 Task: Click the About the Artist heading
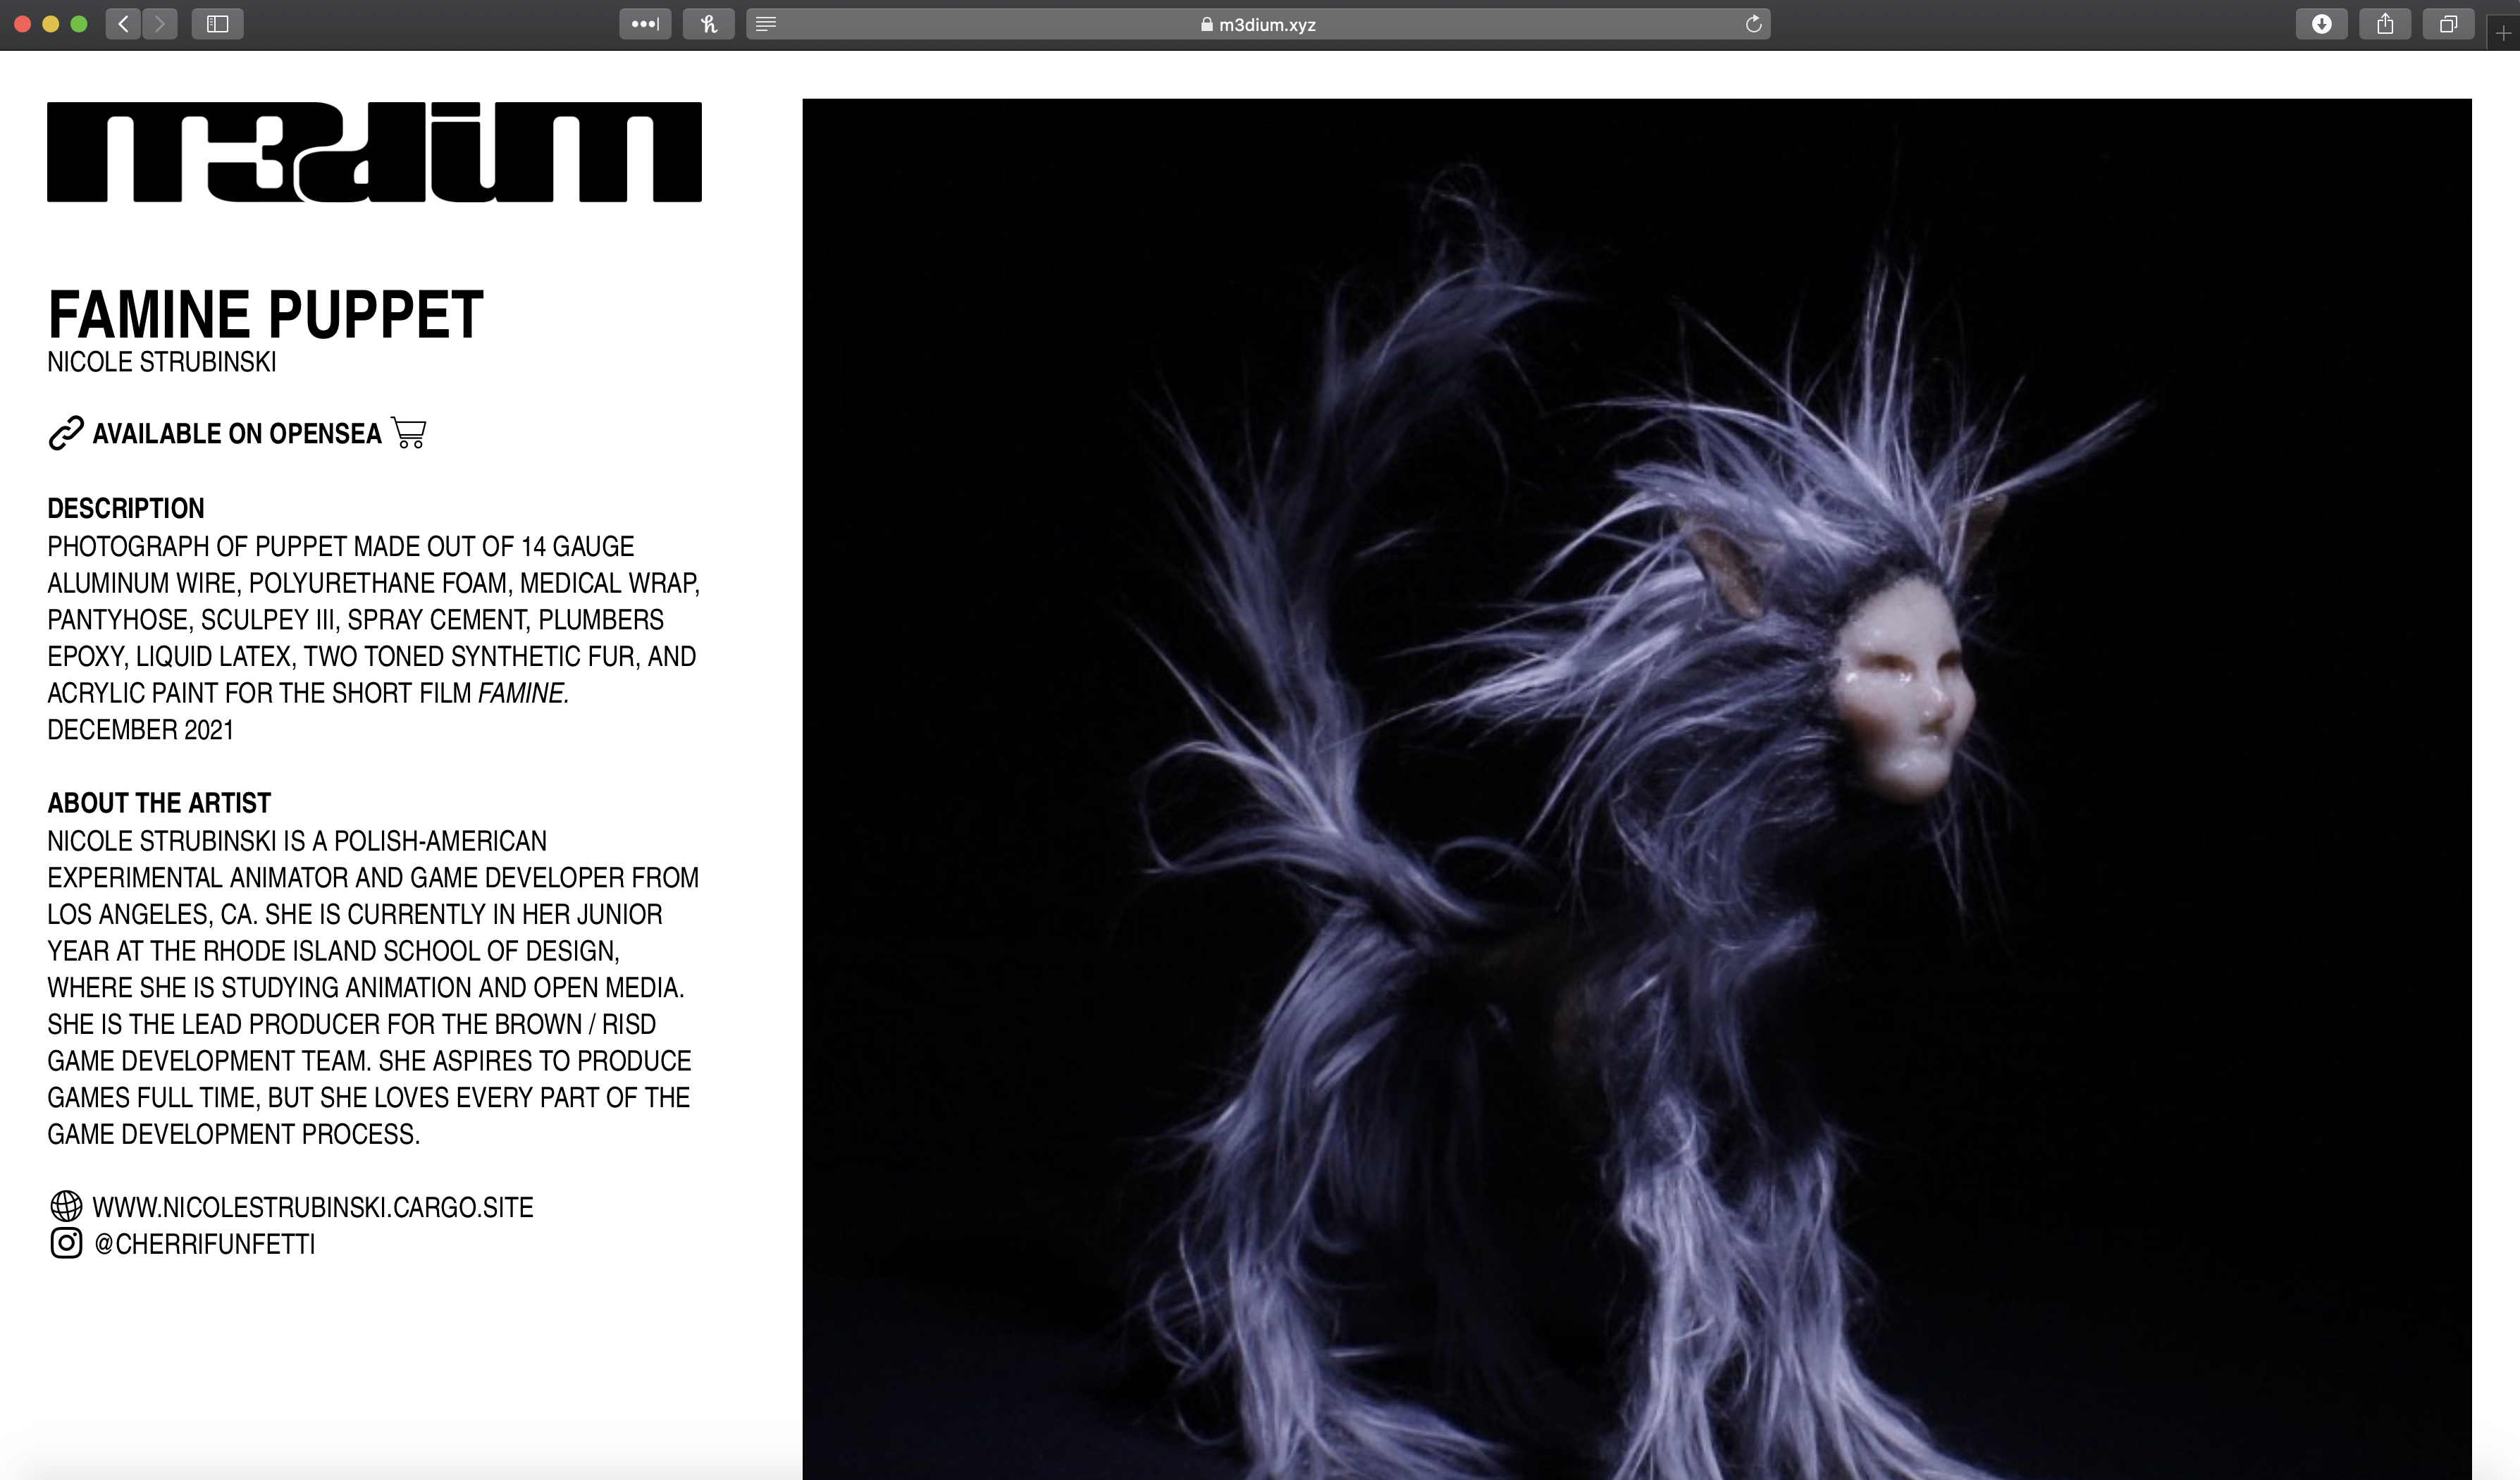click(159, 803)
